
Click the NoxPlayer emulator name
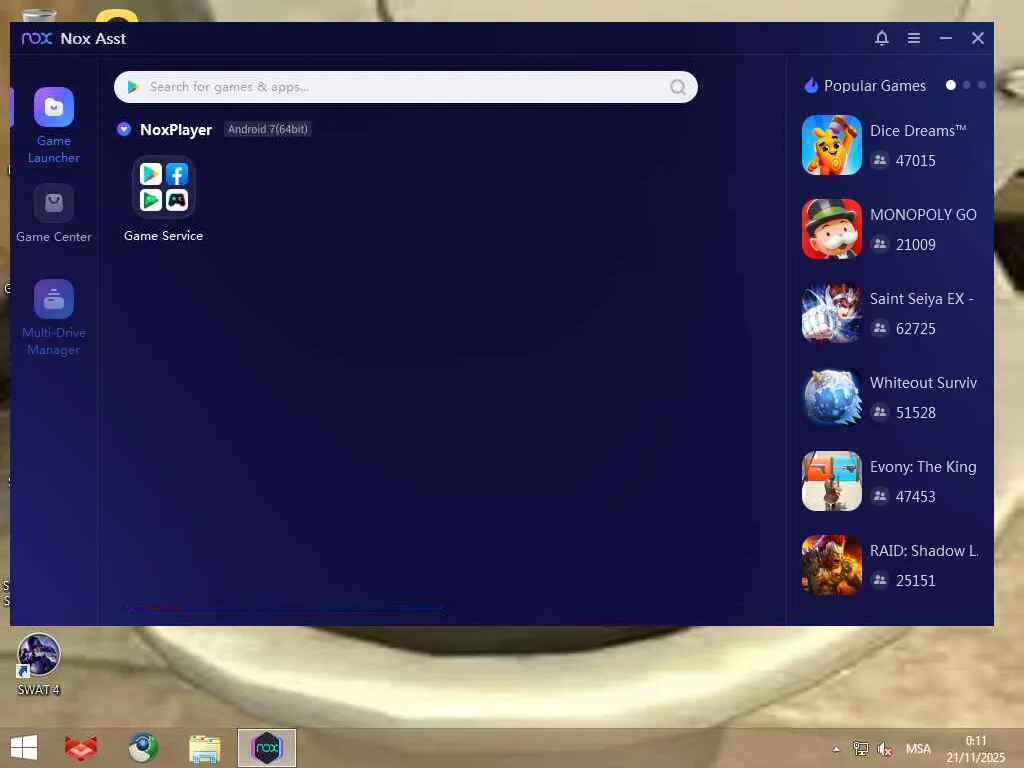[176, 129]
